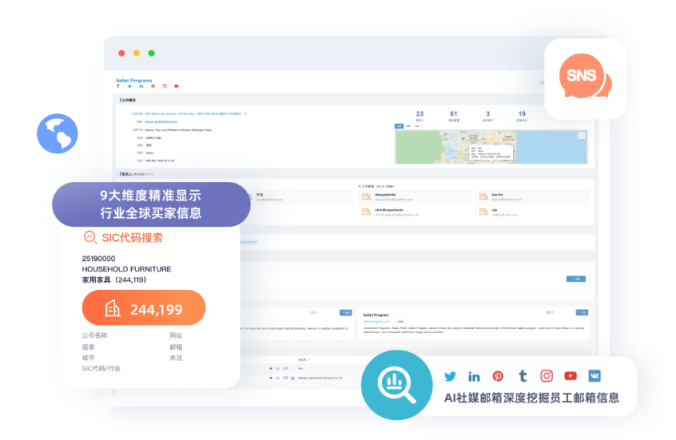
Task: Click the map thumbnail in company overview
Action: pyautogui.click(x=492, y=146)
